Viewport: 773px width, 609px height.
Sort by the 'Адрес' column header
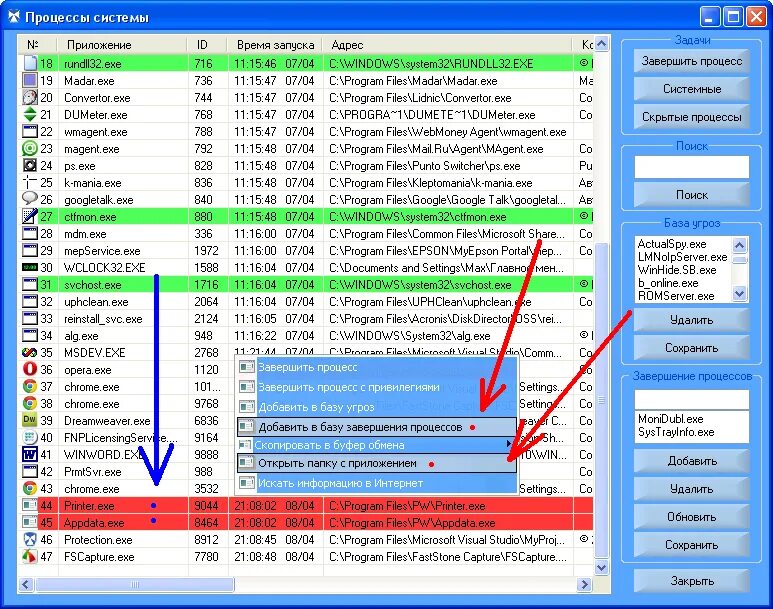pos(448,45)
